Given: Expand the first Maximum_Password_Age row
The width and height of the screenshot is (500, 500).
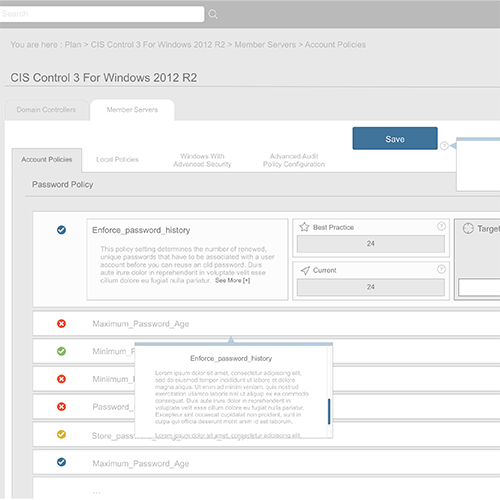Looking at the screenshot, I should pos(266,324).
